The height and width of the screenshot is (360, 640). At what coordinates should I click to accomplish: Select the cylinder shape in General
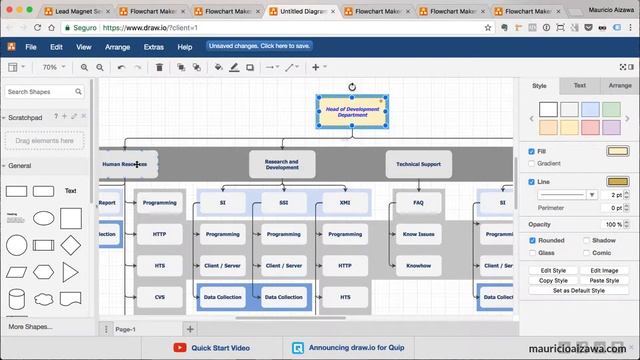click(x=17, y=299)
